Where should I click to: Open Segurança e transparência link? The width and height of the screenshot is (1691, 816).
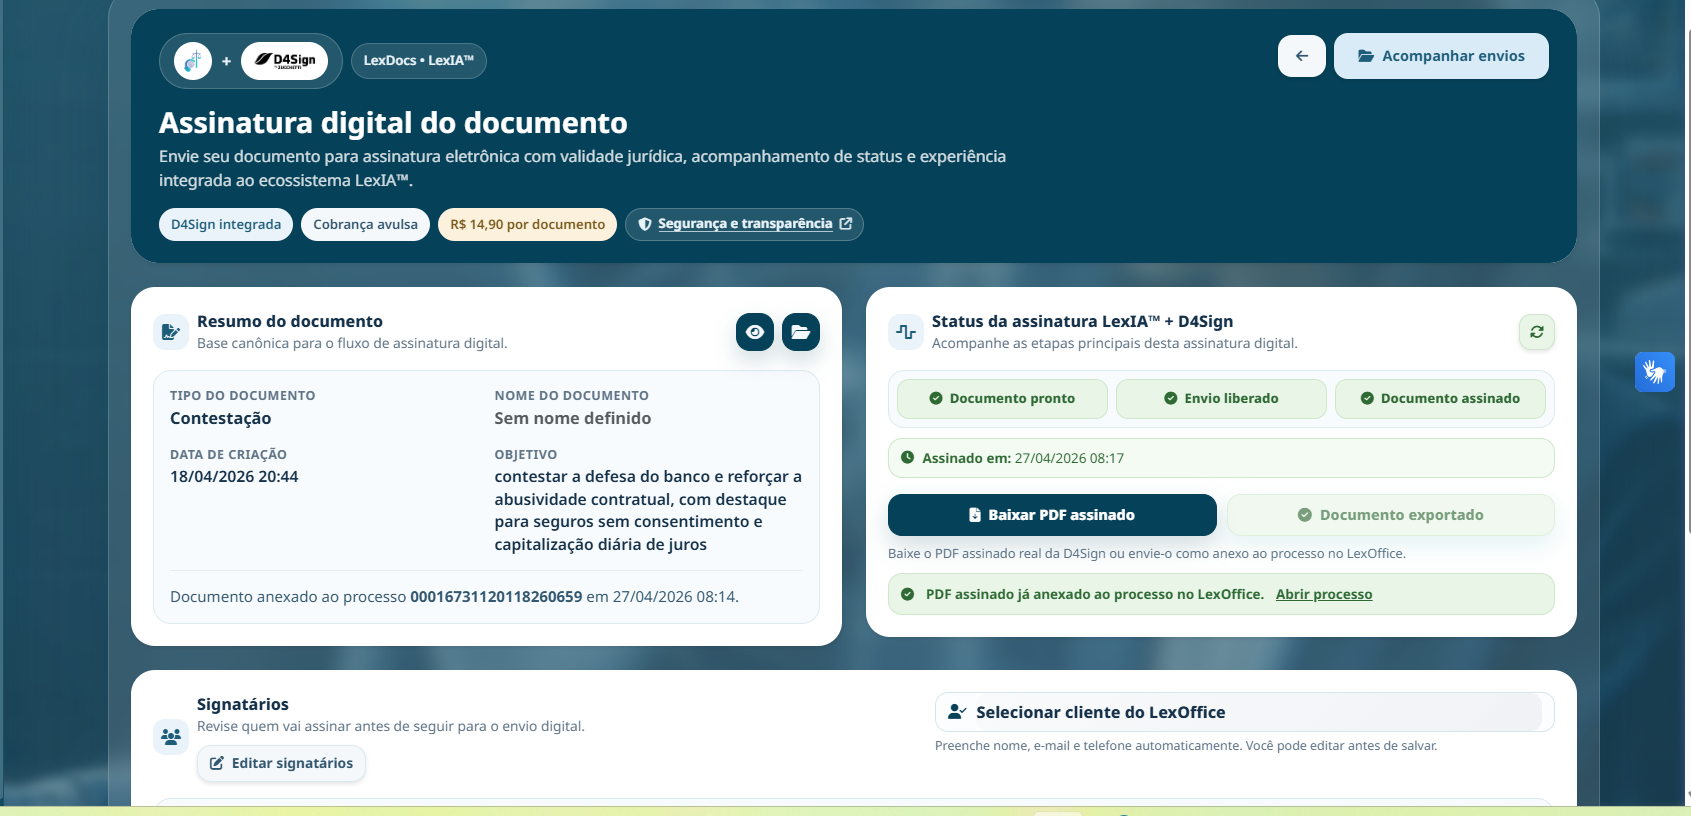pos(745,224)
